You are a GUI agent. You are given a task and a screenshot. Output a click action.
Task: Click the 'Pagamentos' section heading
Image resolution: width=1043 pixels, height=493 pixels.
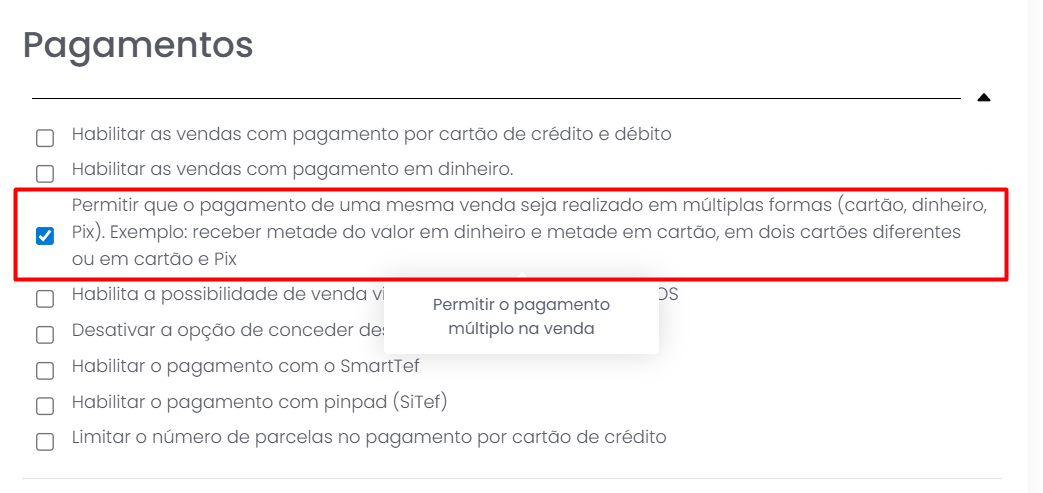(138, 45)
